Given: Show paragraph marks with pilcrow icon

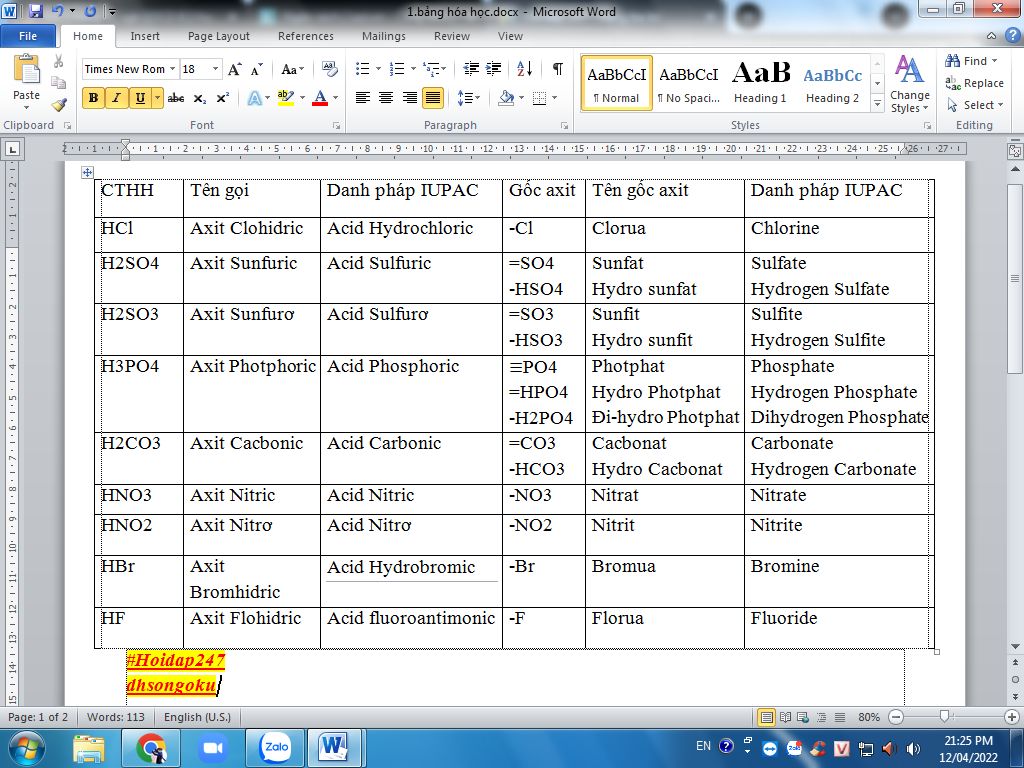Looking at the screenshot, I should pos(557,69).
